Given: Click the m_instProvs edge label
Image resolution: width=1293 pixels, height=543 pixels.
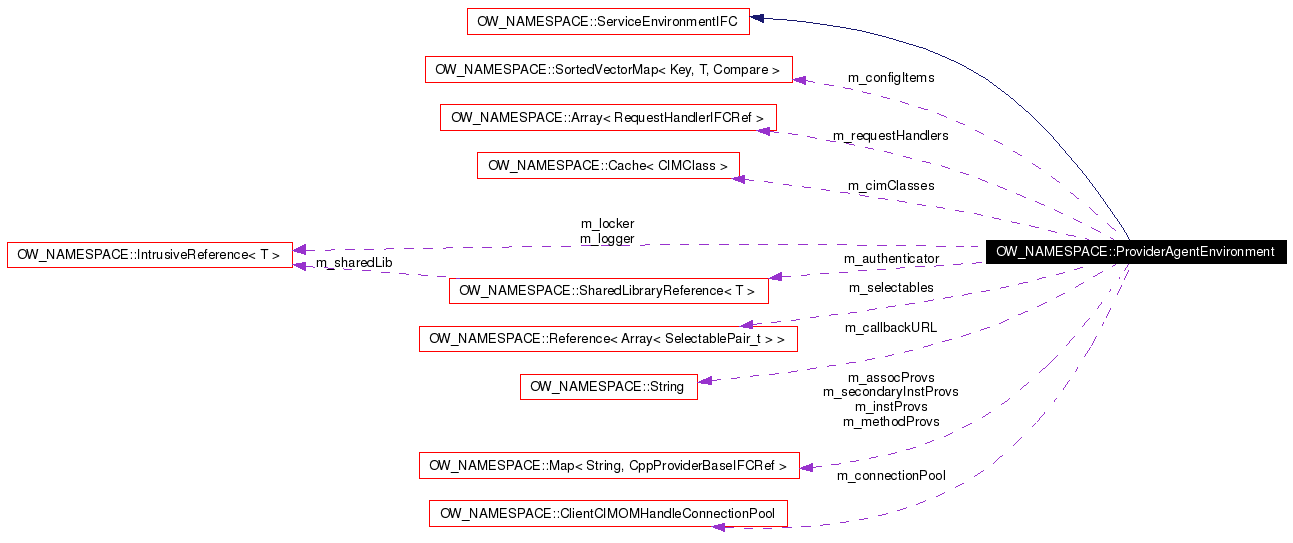Looking at the screenshot, I should (x=891, y=407).
